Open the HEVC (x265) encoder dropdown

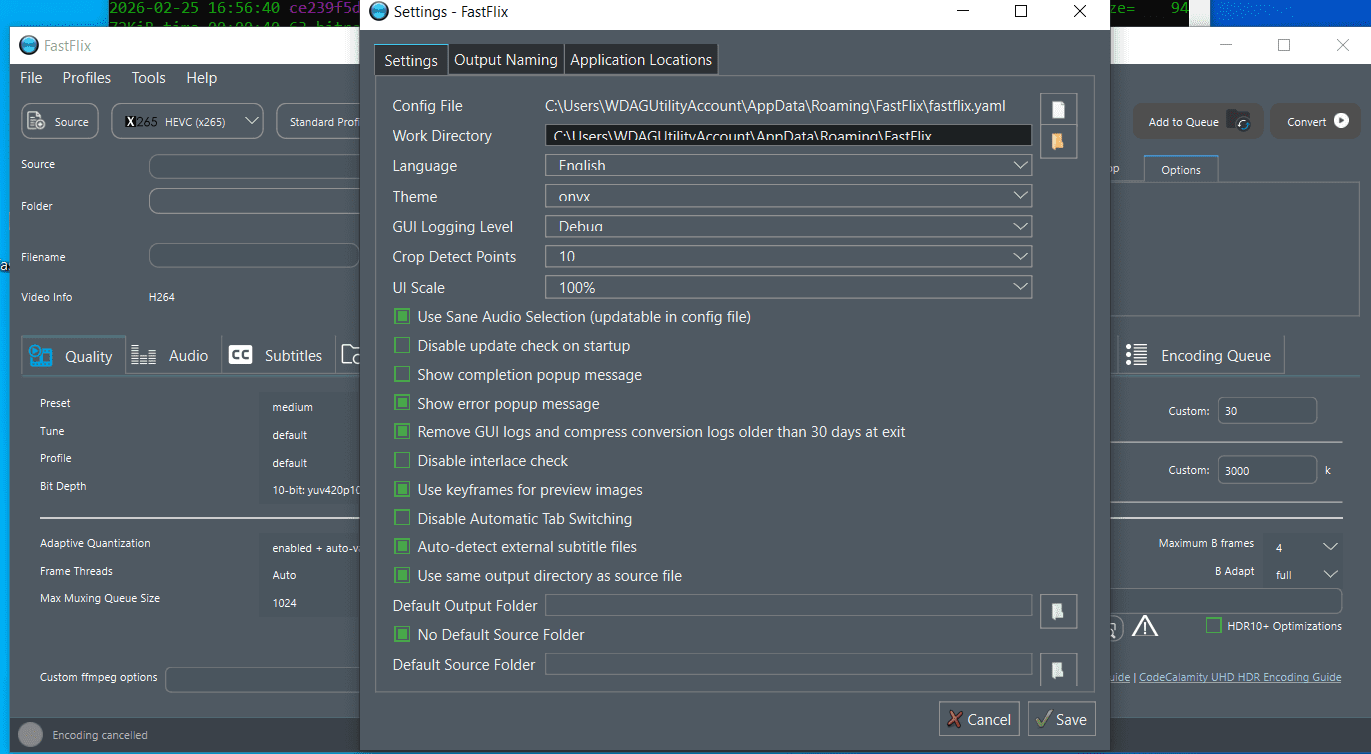pyautogui.click(x=187, y=122)
